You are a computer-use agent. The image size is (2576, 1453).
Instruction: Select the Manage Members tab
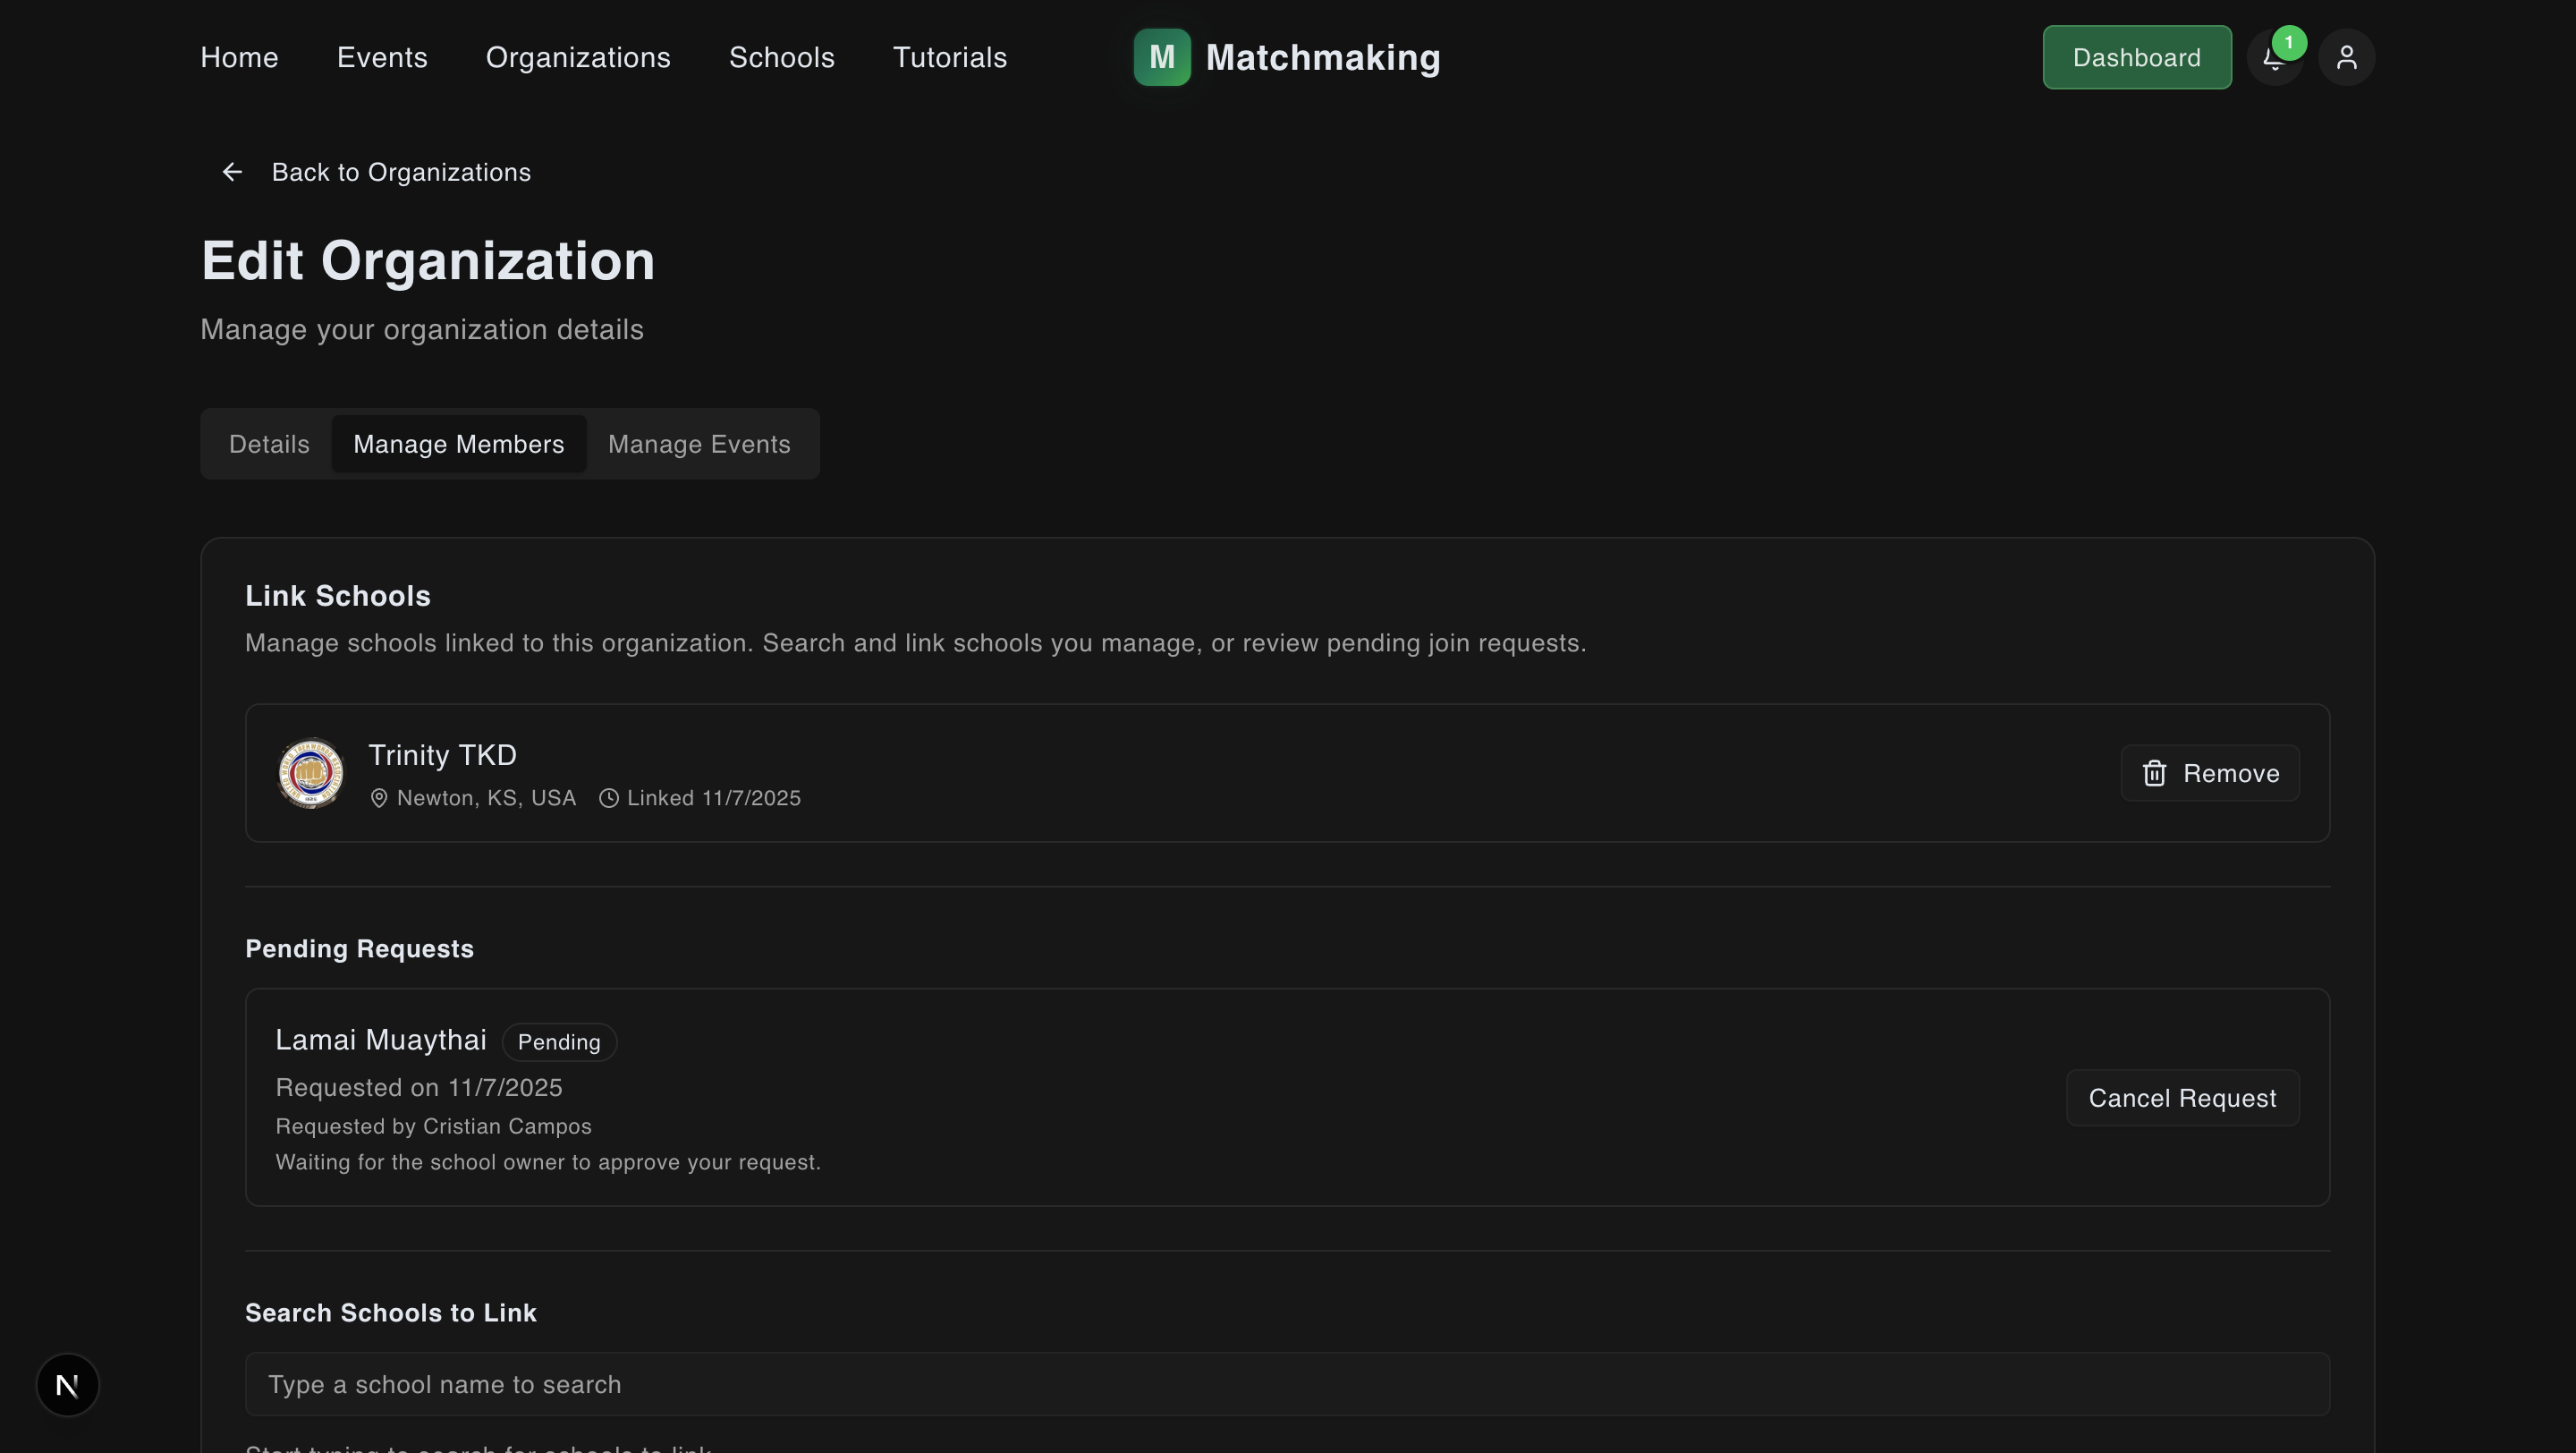point(459,444)
